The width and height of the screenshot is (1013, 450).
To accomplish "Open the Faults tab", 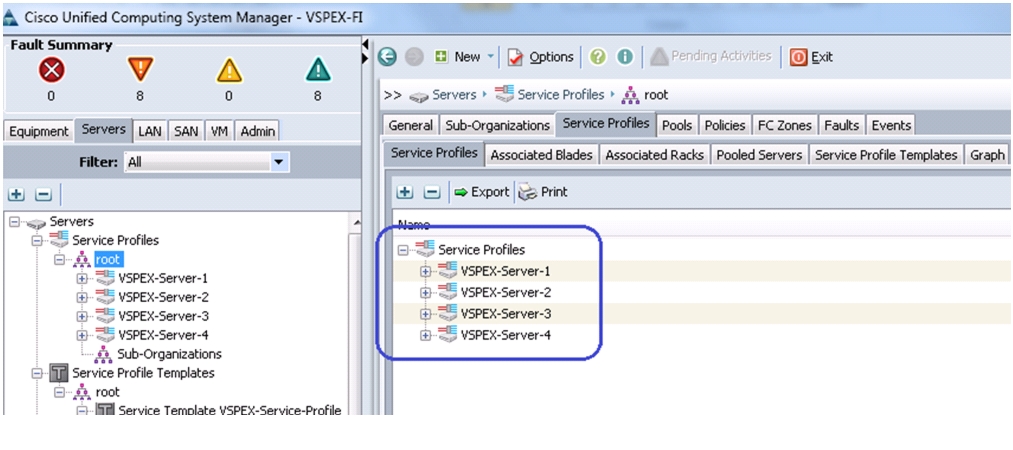I will [842, 125].
